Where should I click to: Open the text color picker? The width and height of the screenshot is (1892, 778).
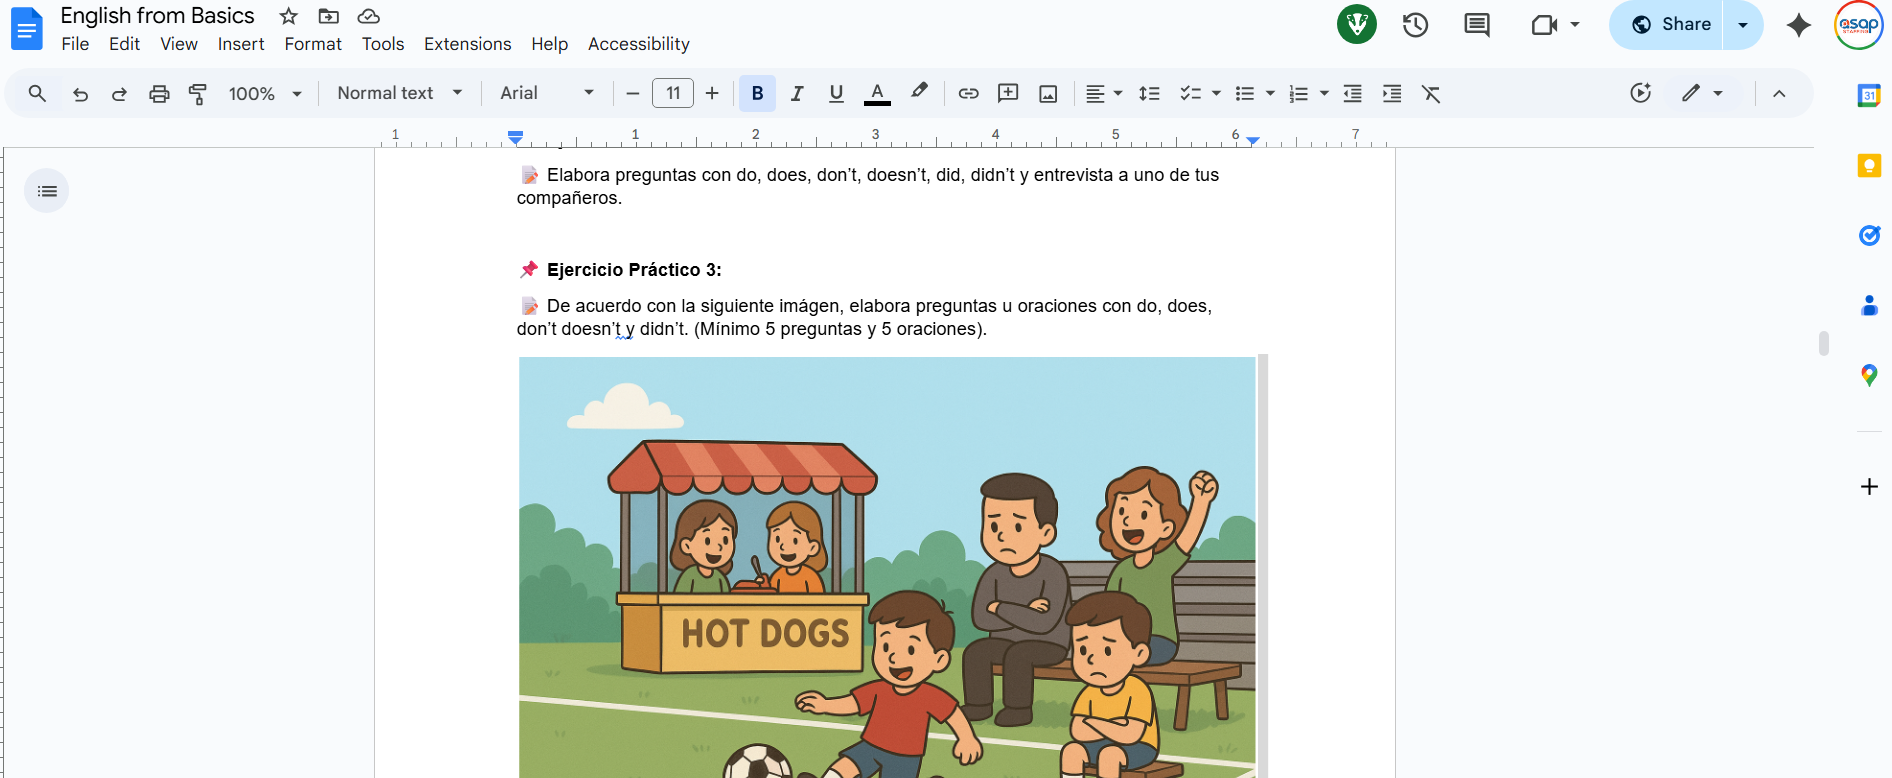click(877, 94)
